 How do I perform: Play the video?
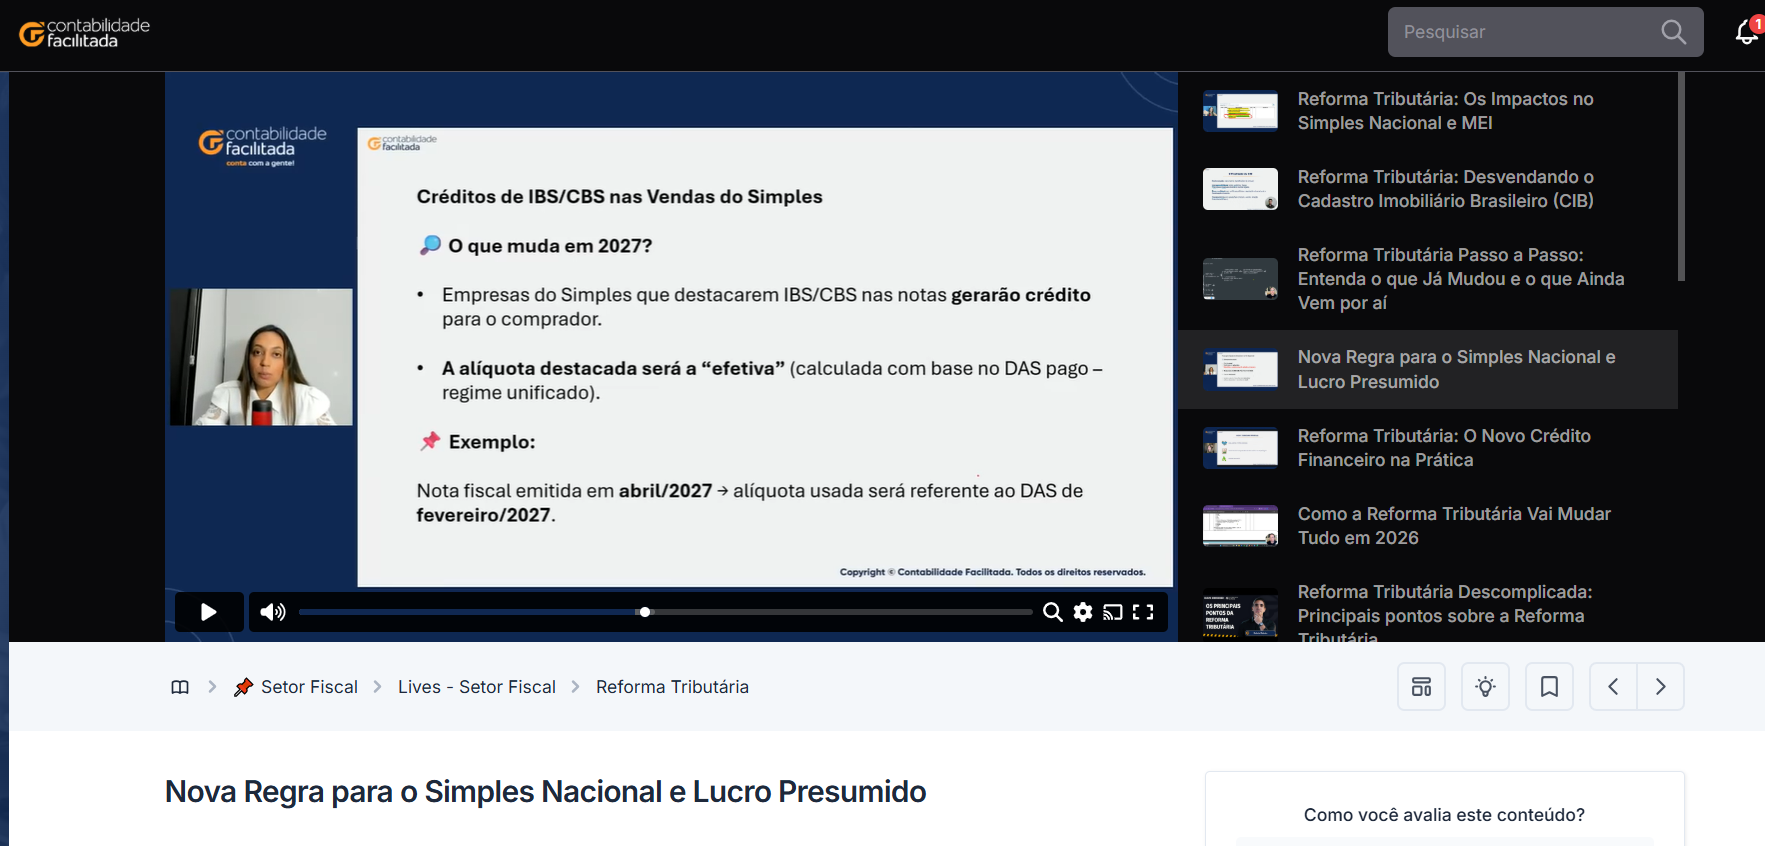[x=209, y=612]
